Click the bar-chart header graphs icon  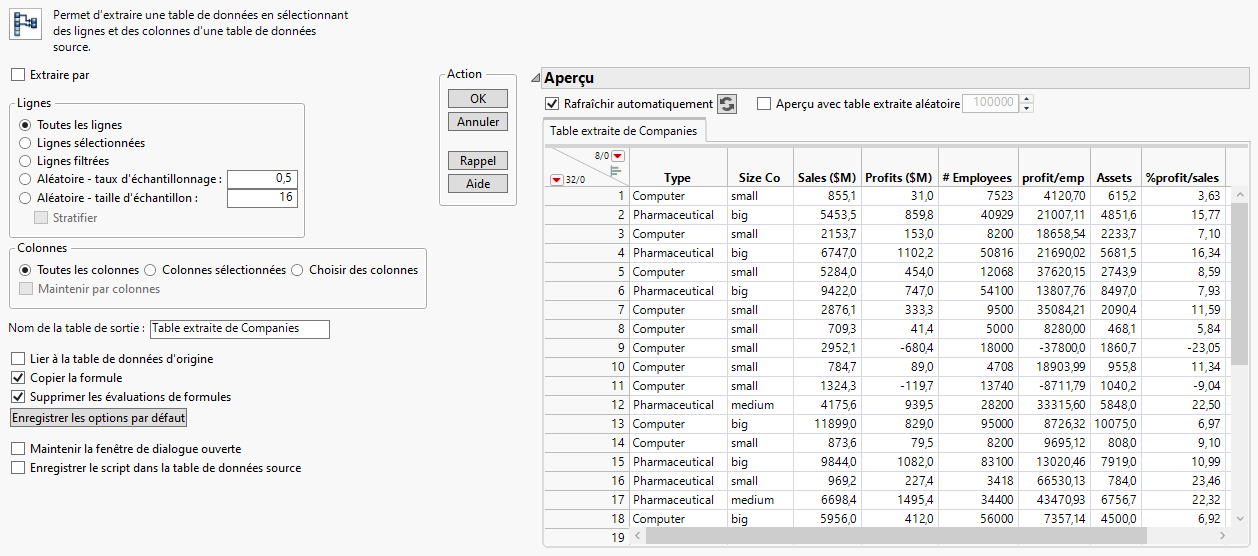click(x=617, y=169)
